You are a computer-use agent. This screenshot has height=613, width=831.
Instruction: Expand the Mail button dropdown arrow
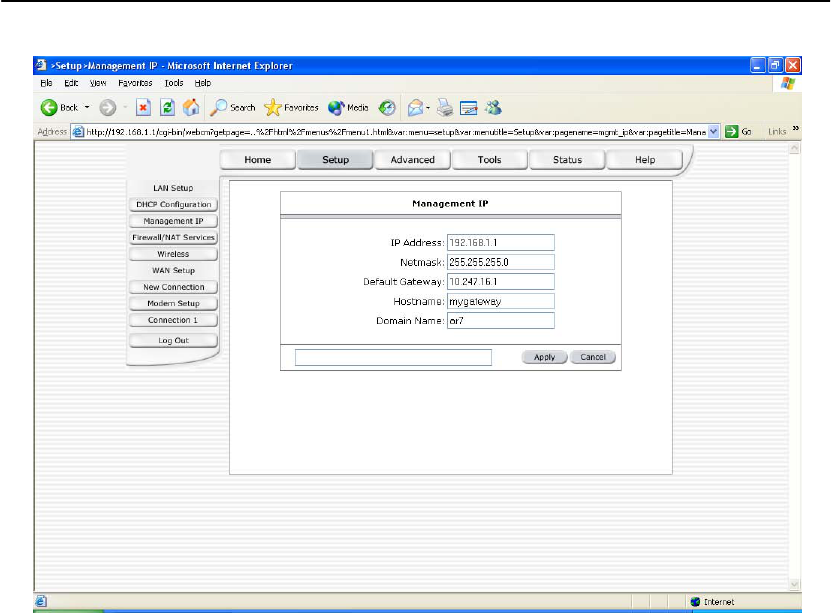[428, 108]
